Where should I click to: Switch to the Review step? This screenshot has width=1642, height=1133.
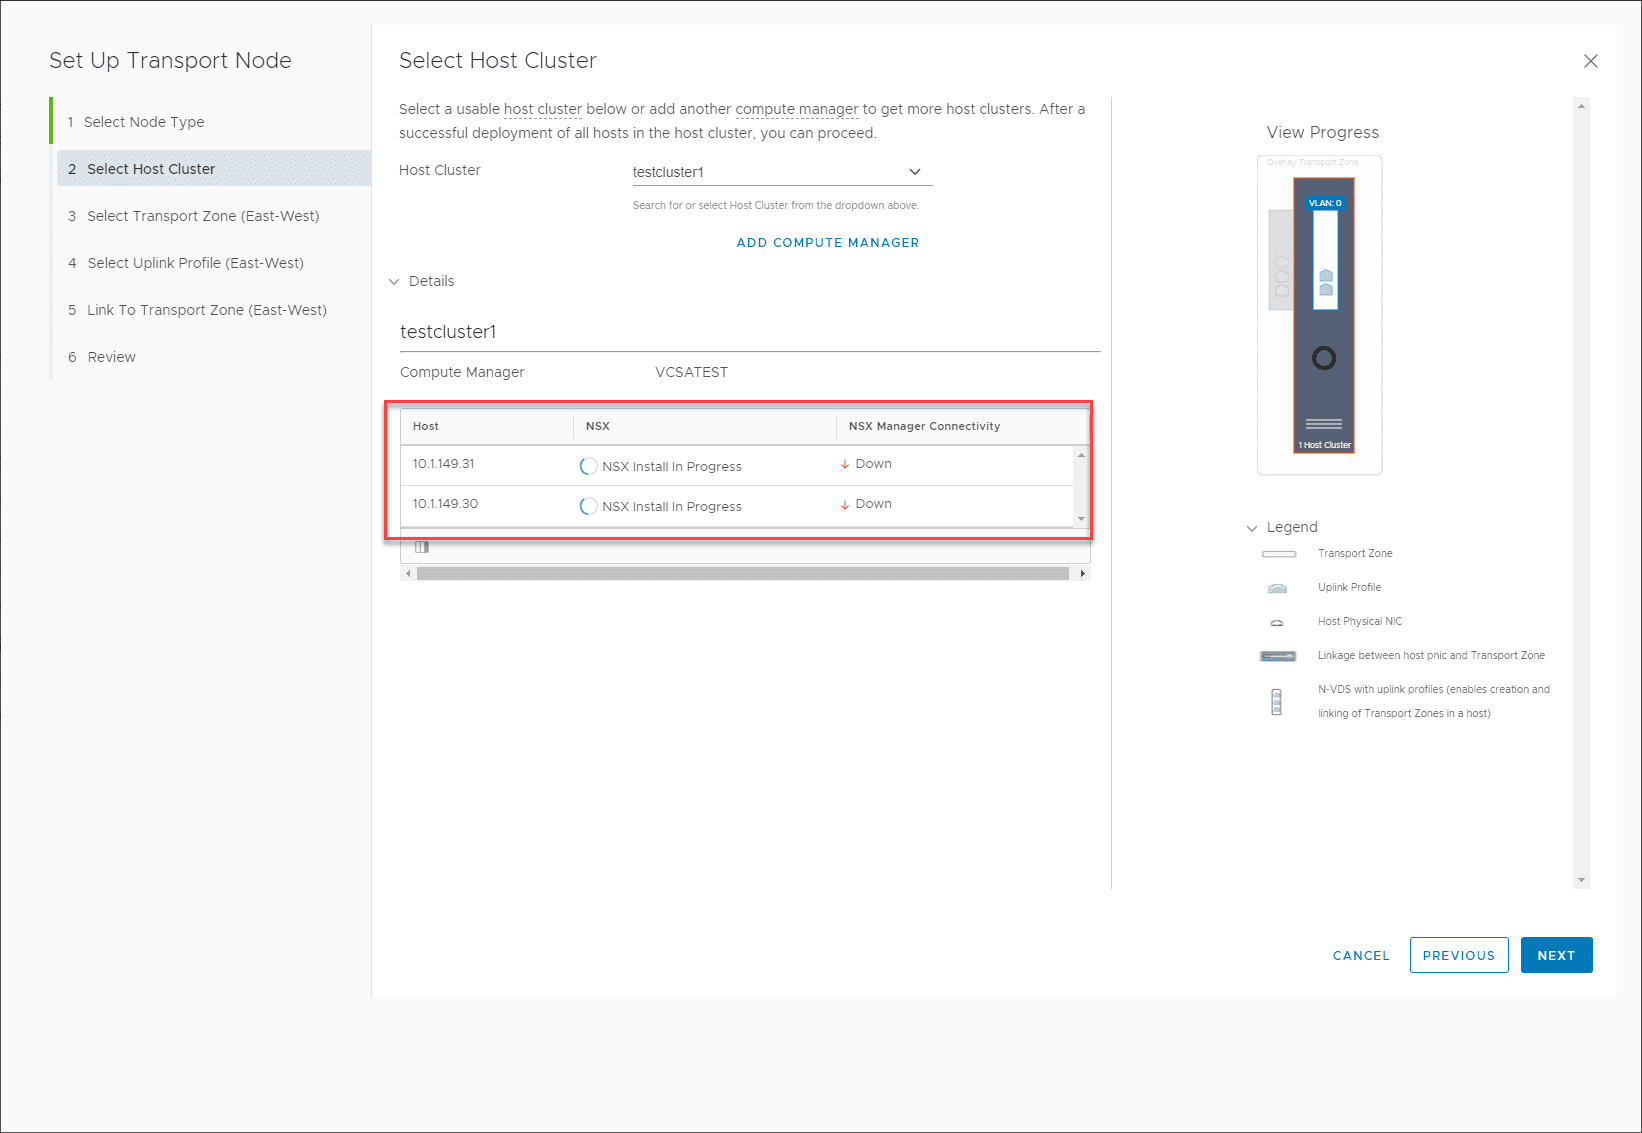[x=111, y=356]
